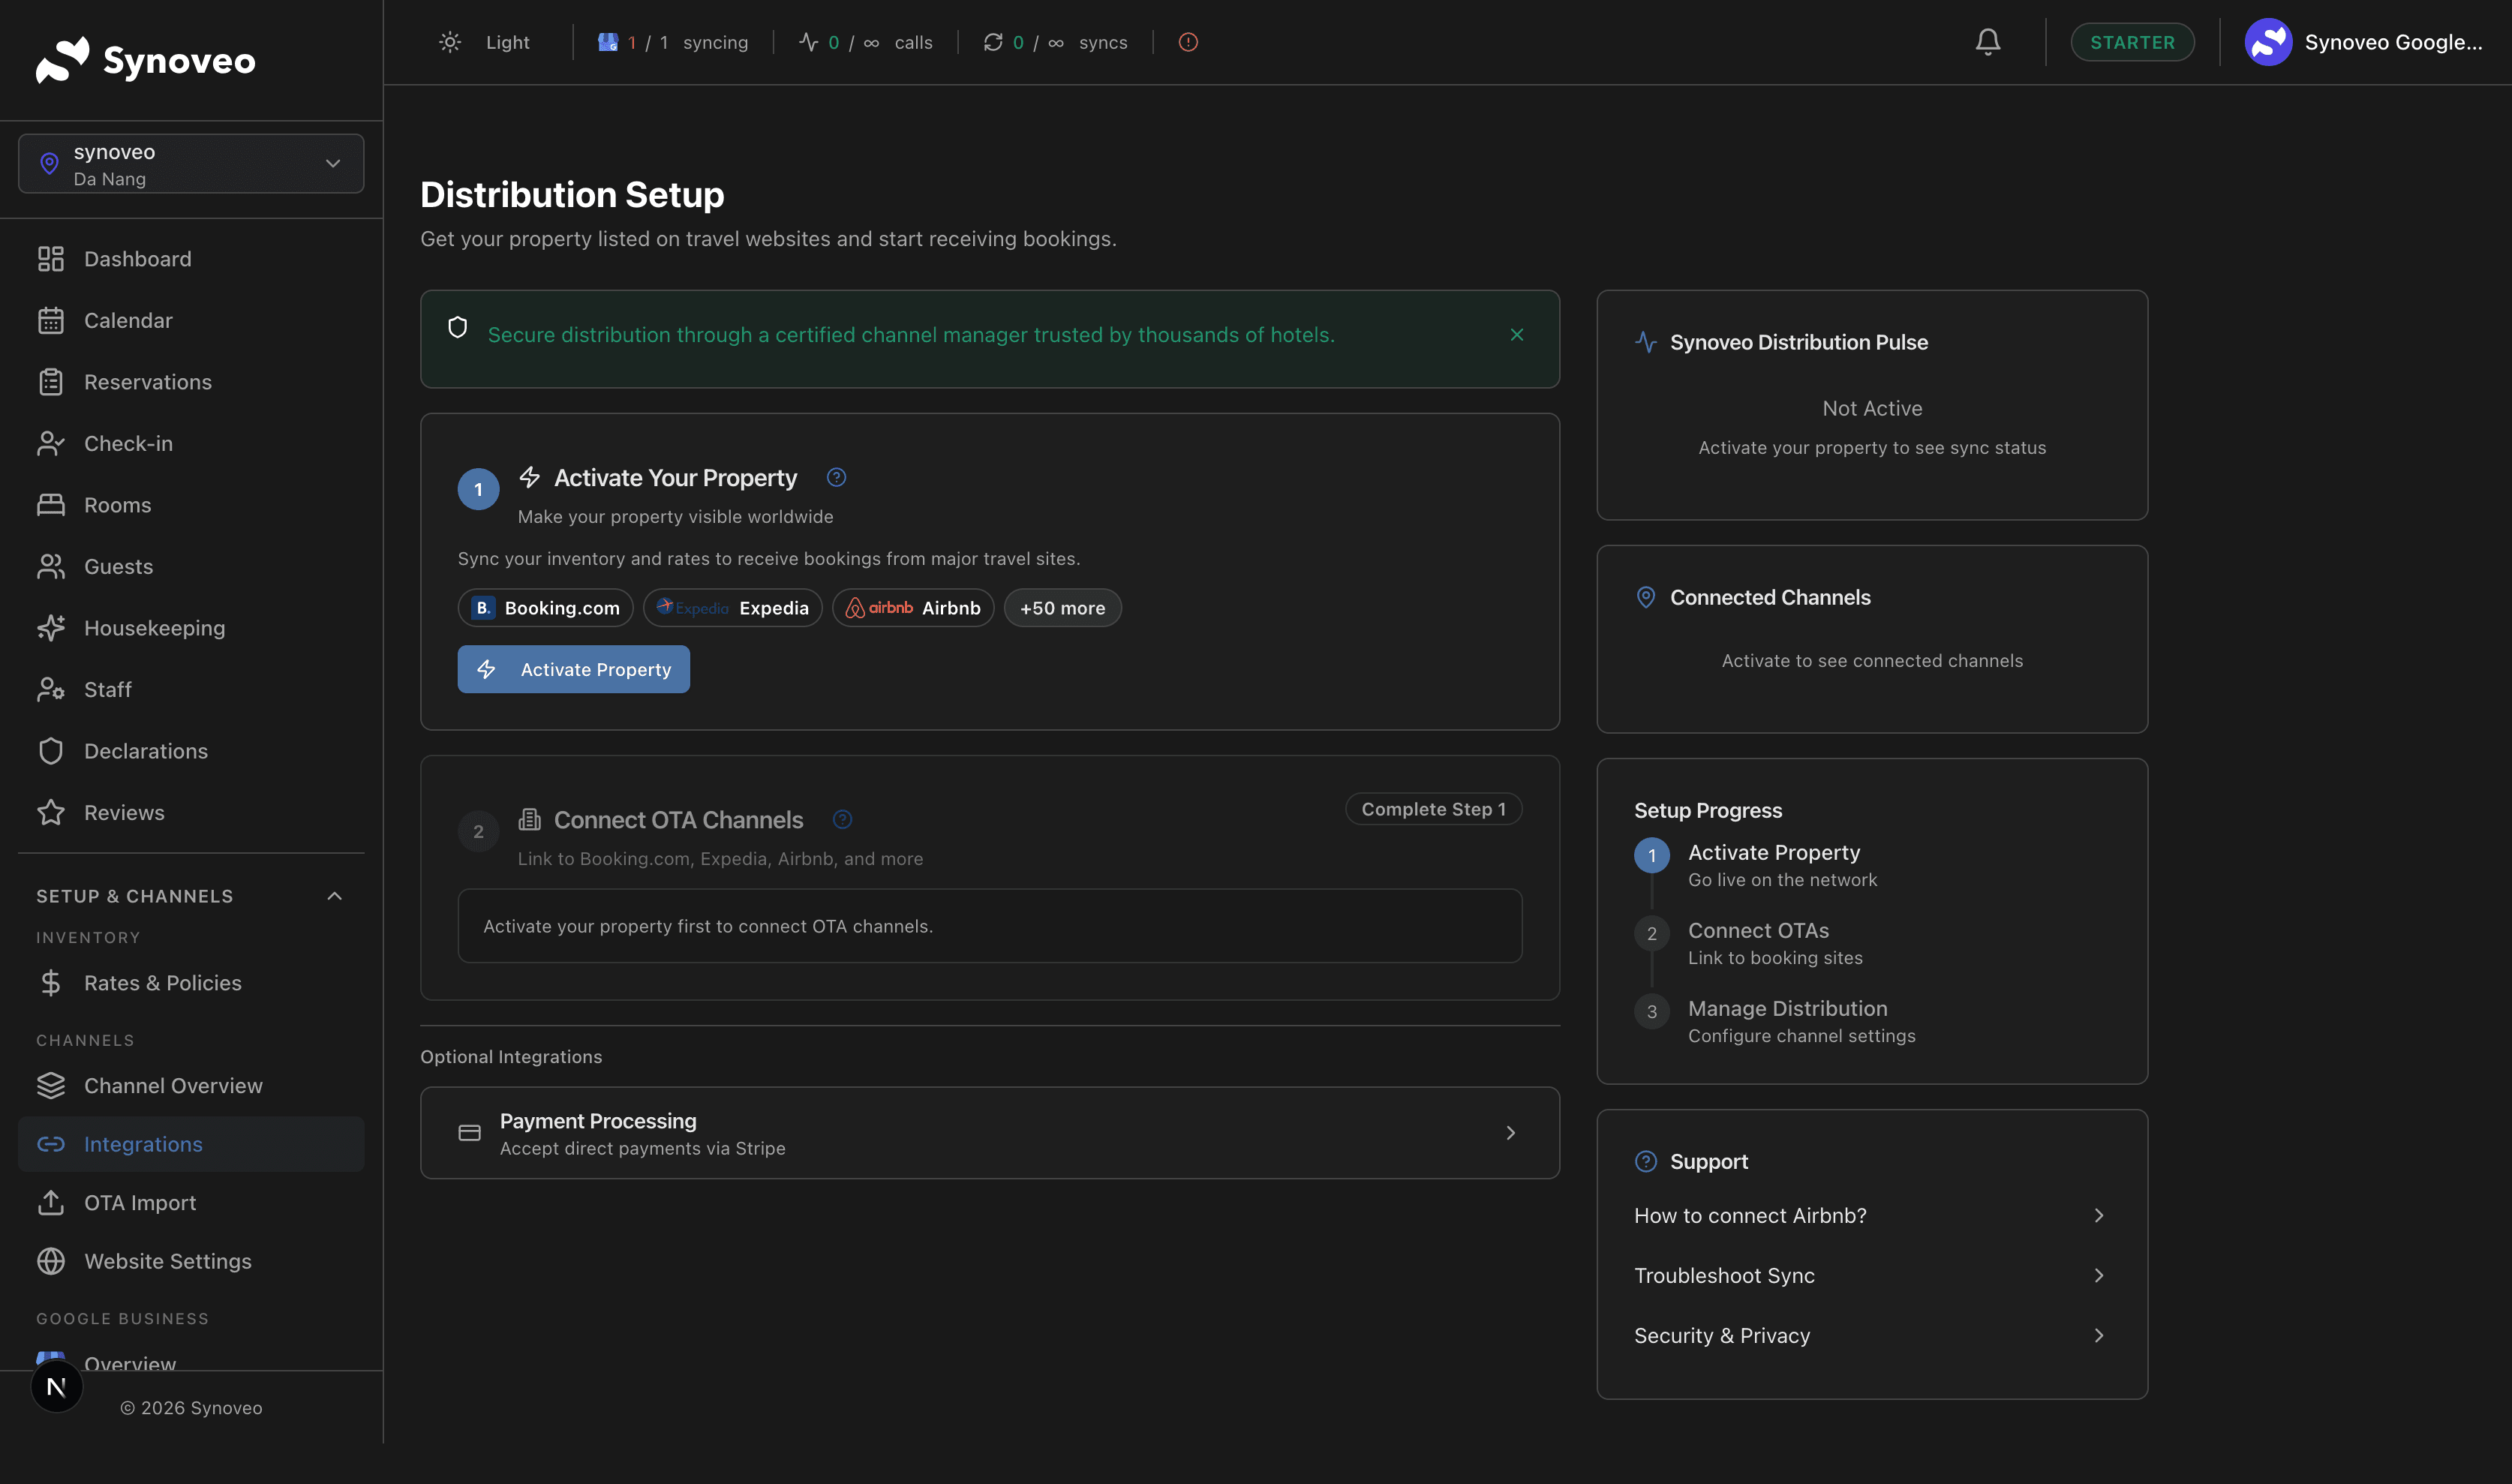Open the Activate Your Property help icon
Screen dimensions: 2512x1484
[x=836, y=477]
